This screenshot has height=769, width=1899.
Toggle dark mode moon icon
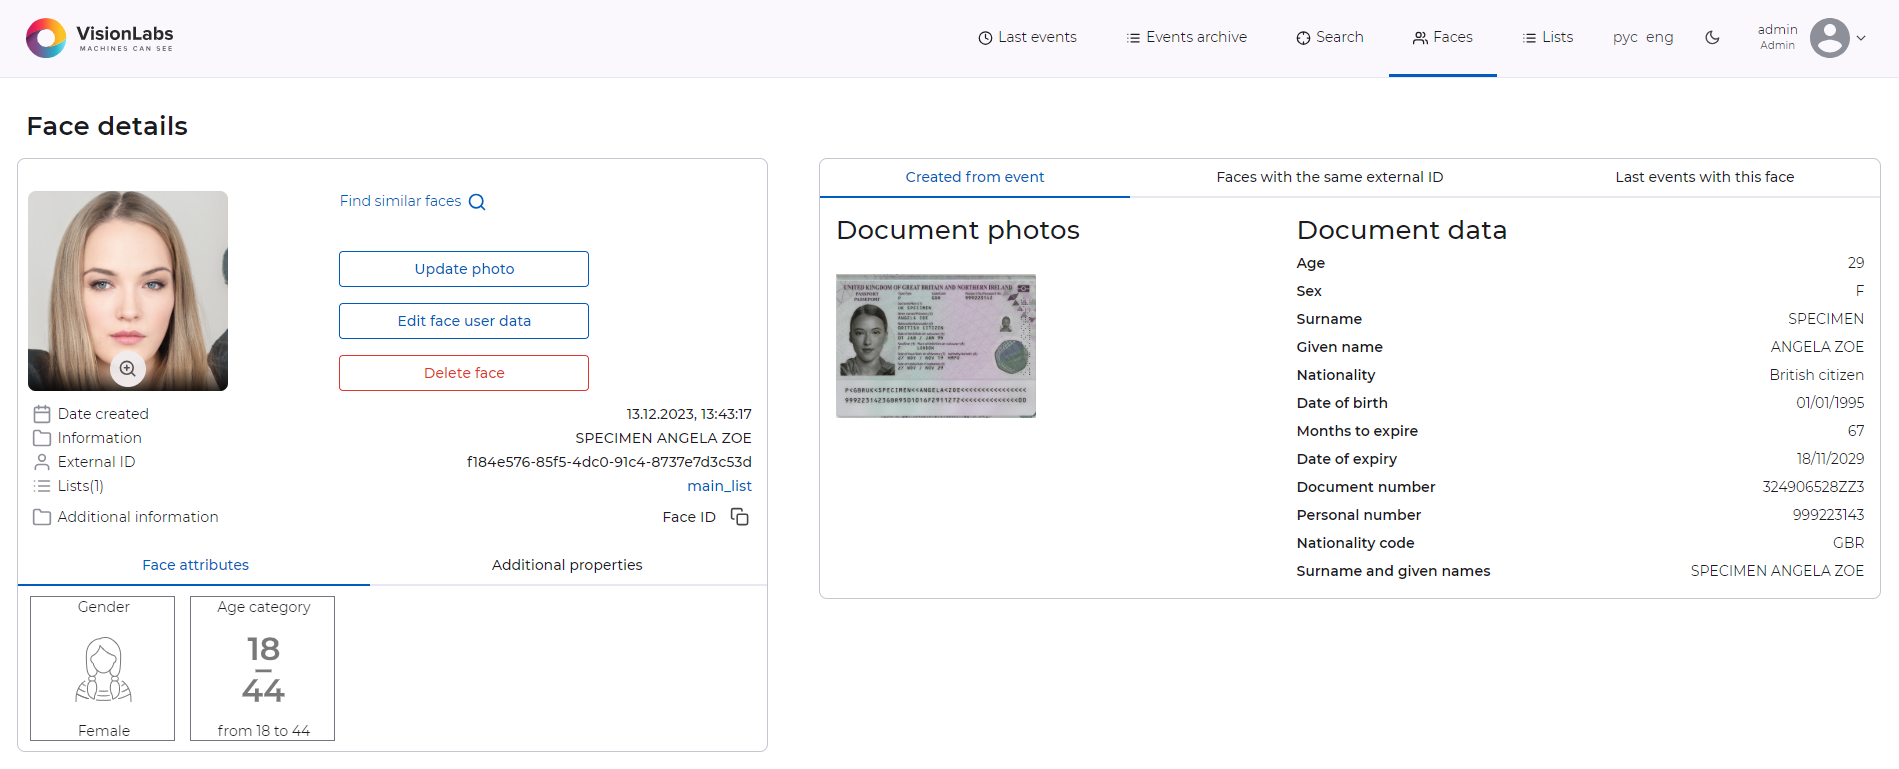1712,37
